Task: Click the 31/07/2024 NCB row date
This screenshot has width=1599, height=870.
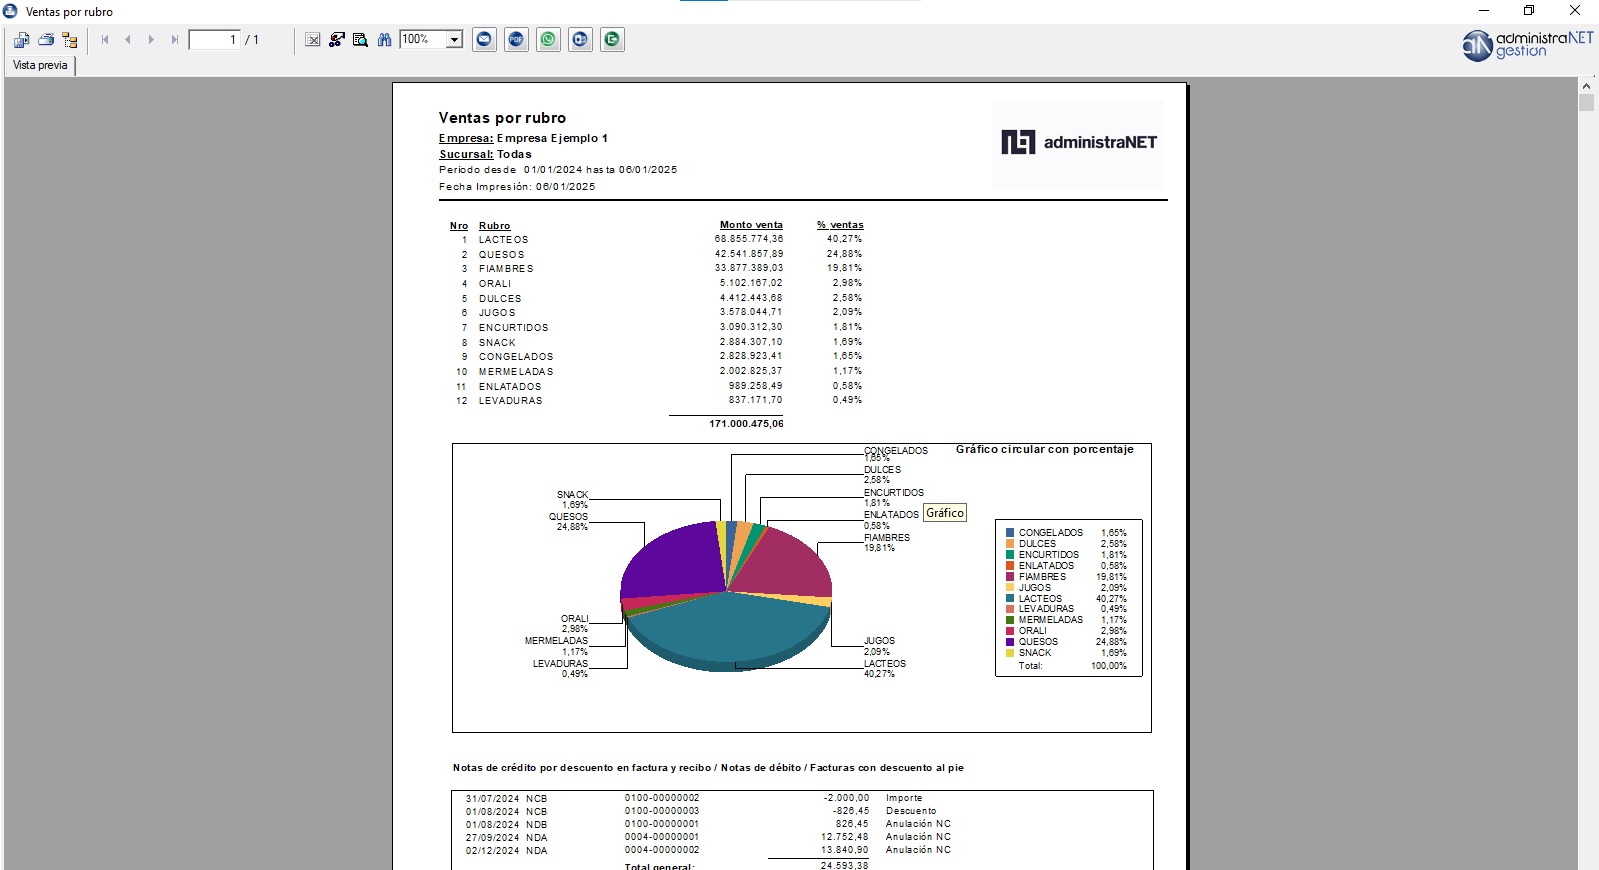Action: click(492, 799)
